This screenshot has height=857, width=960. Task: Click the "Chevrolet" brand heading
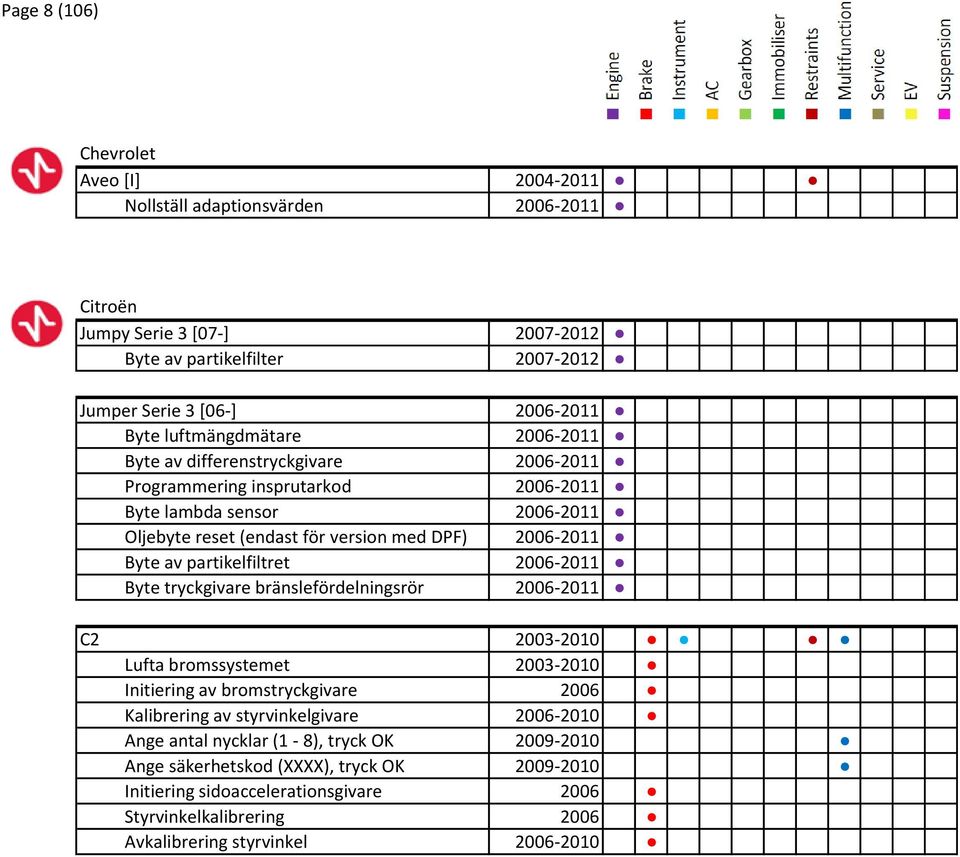coord(118,154)
